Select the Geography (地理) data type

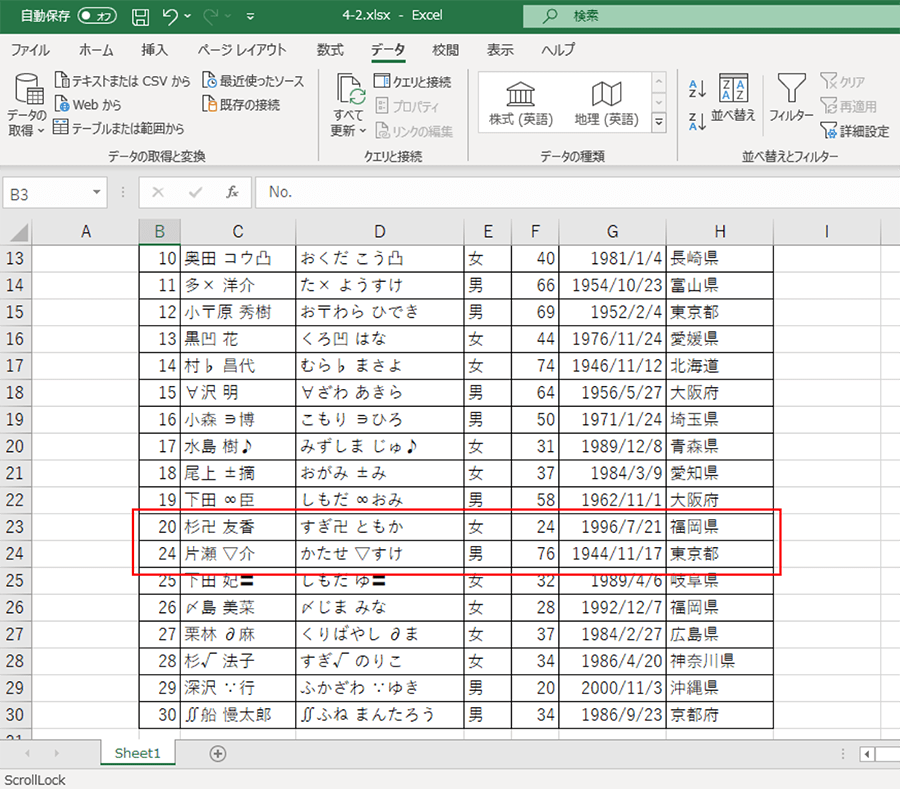[606, 104]
